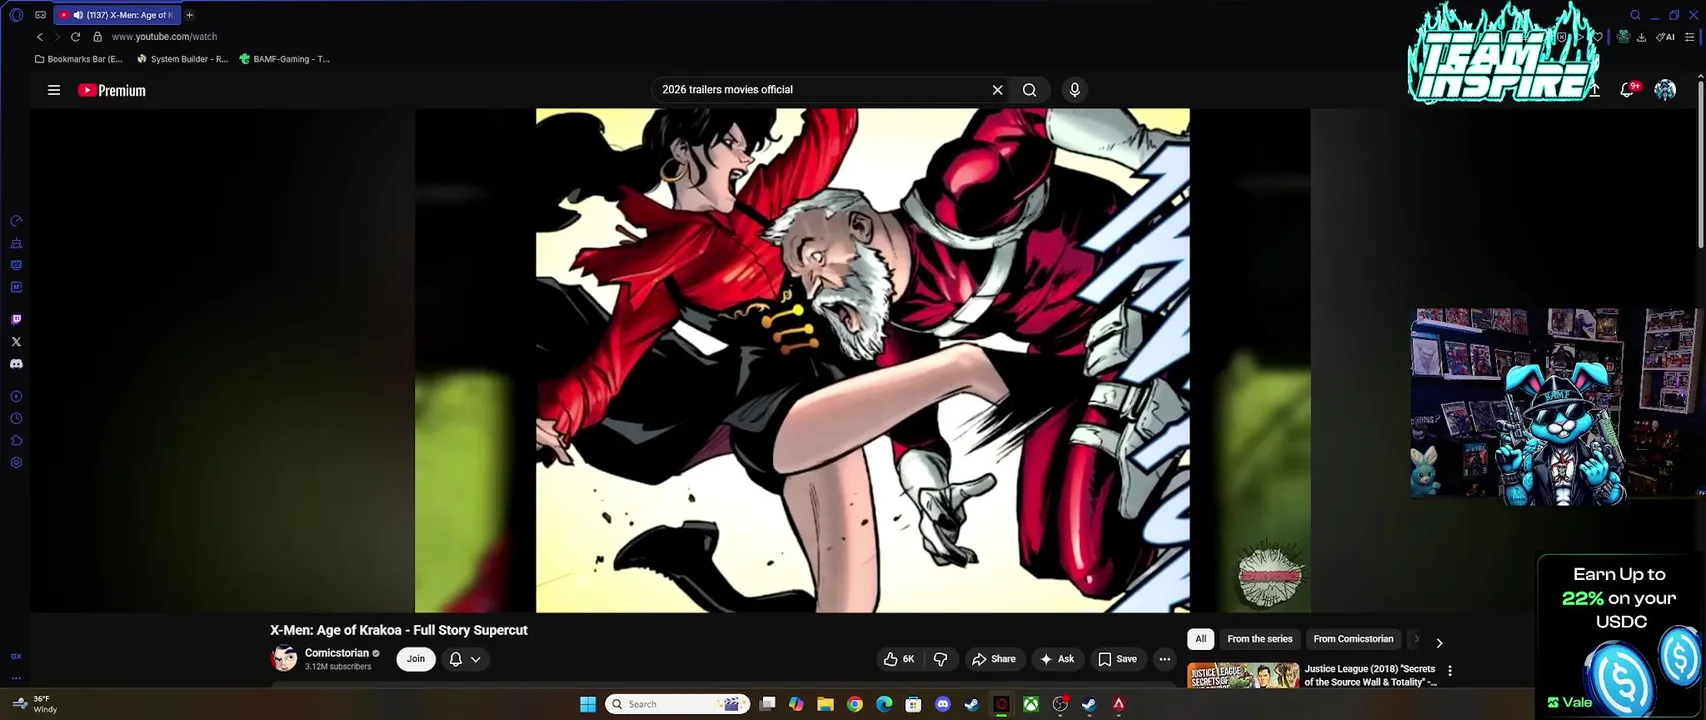Start voice search with microphone

(x=1075, y=90)
